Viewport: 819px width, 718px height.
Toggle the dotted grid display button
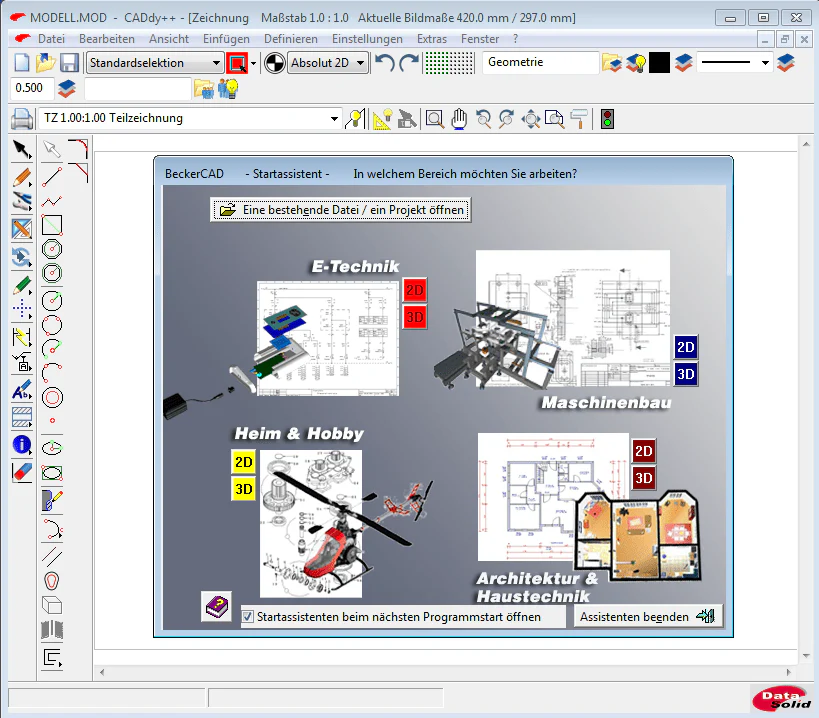449,63
